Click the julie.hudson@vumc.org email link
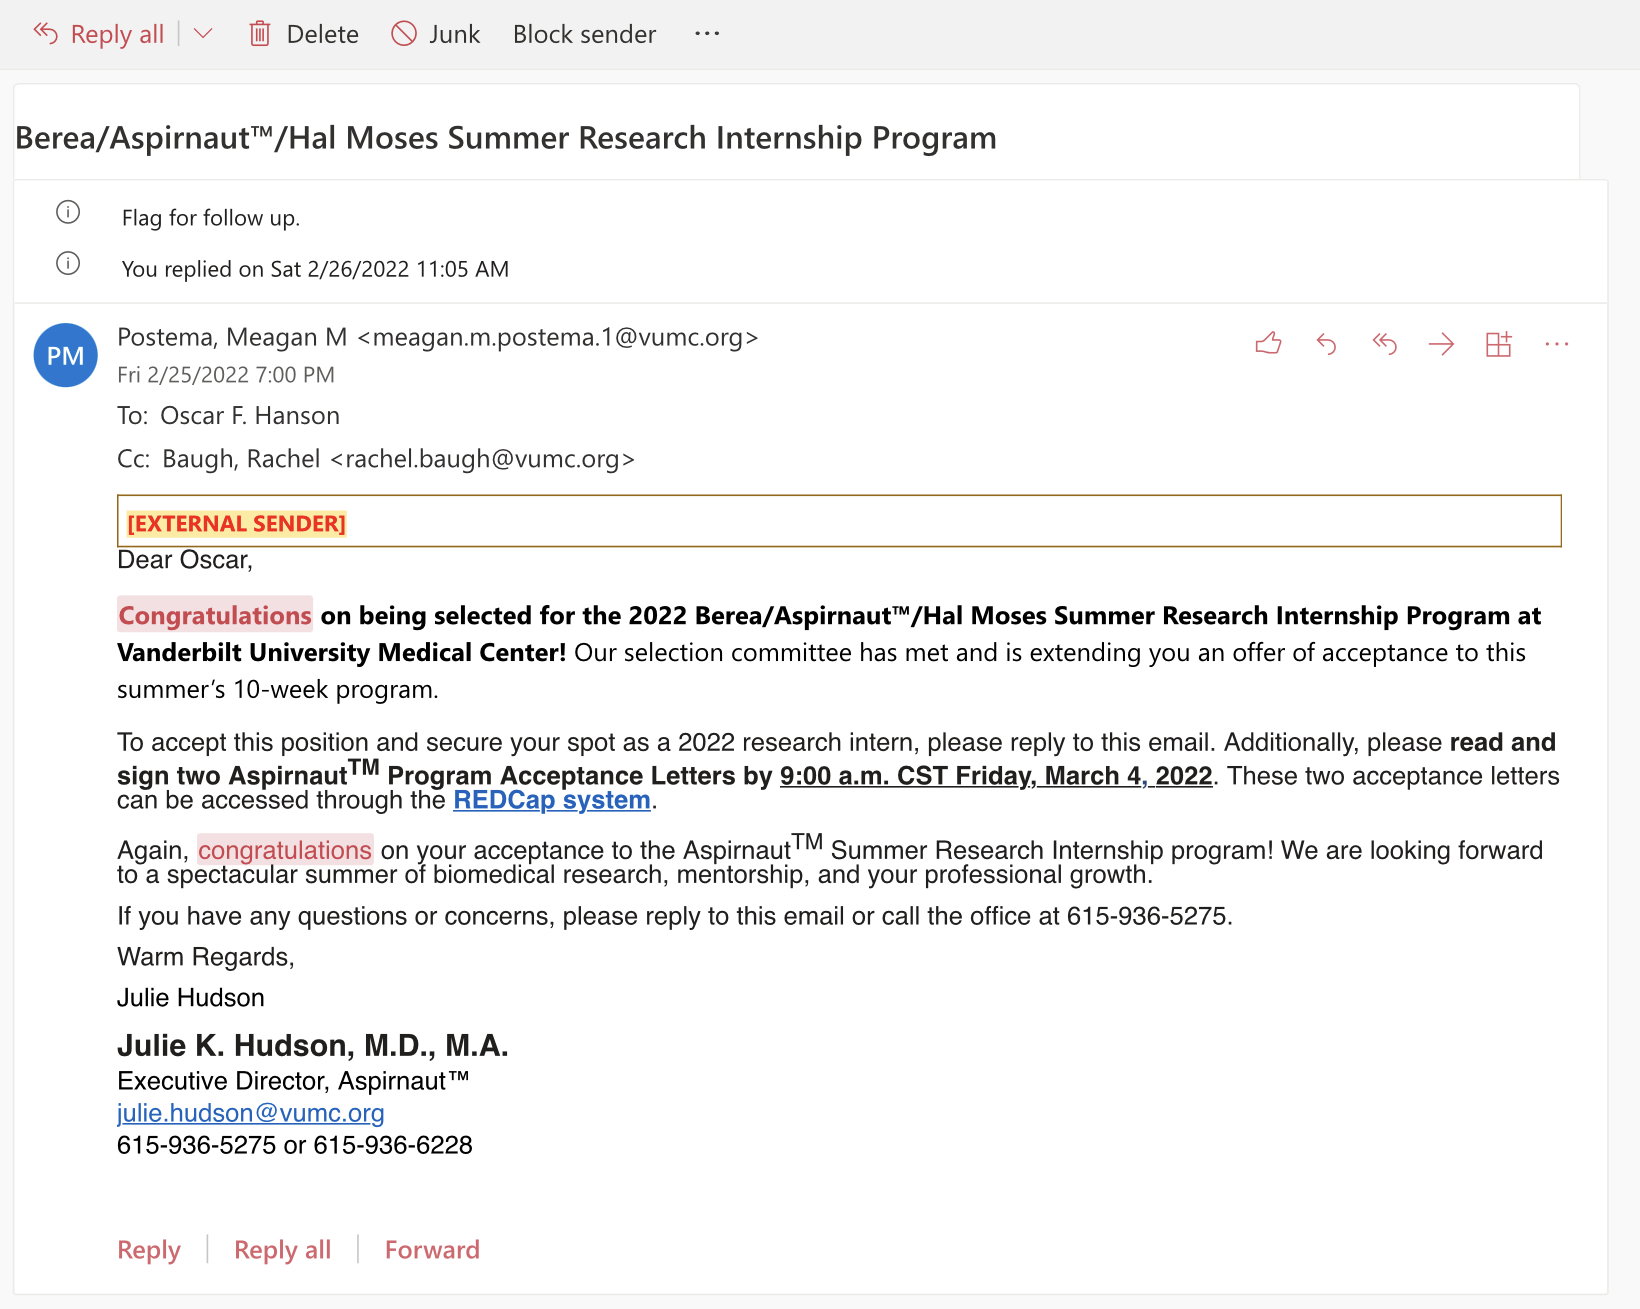This screenshot has width=1640, height=1309. (x=250, y=1113)
